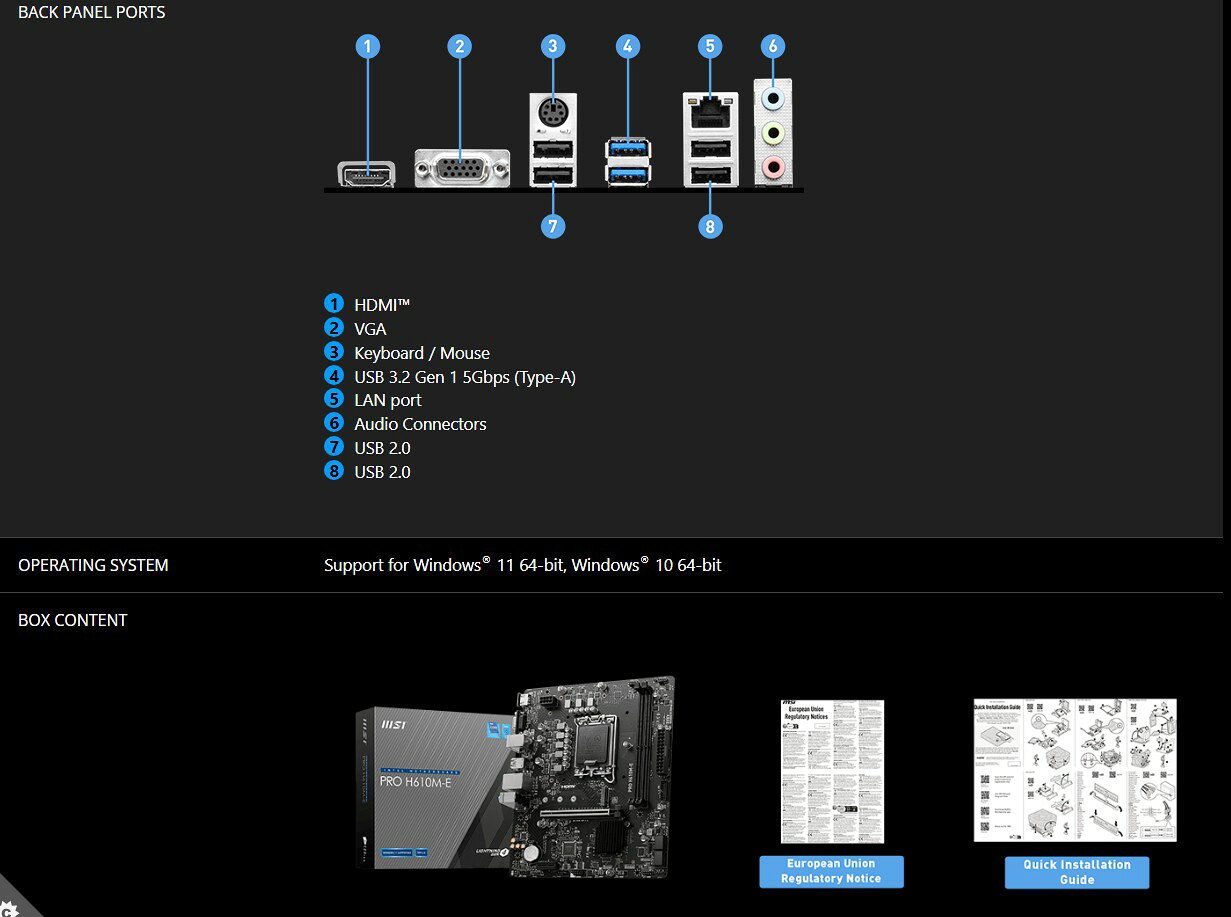Click the VGA port in the diagram
This screenshot has width=1231, height=917.
(462, 167)
